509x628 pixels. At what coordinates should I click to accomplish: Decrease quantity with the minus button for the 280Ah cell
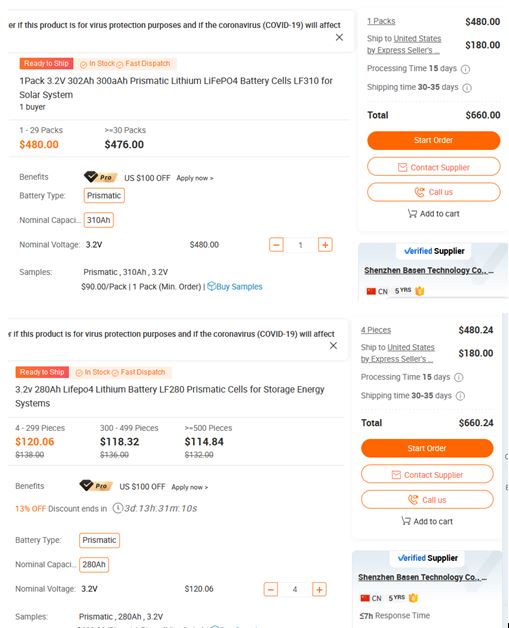271,590
